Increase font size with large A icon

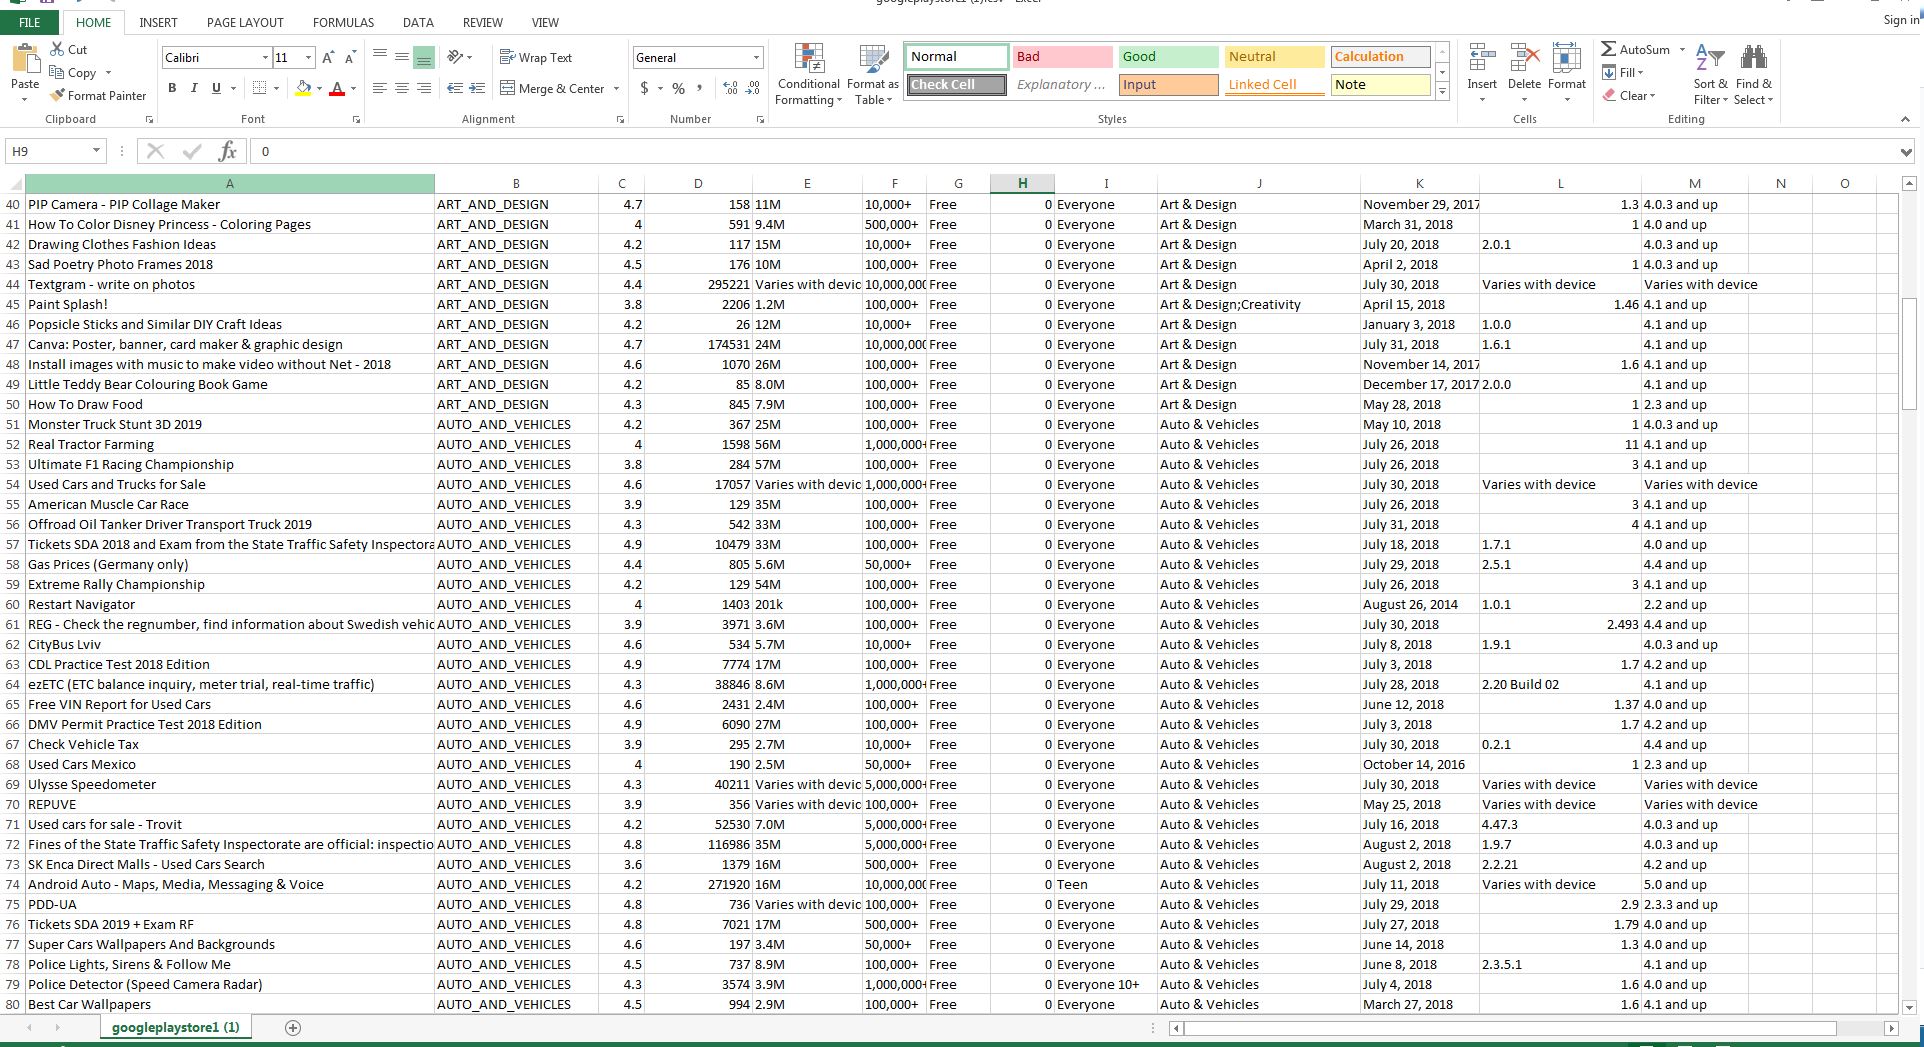(329, 58)
